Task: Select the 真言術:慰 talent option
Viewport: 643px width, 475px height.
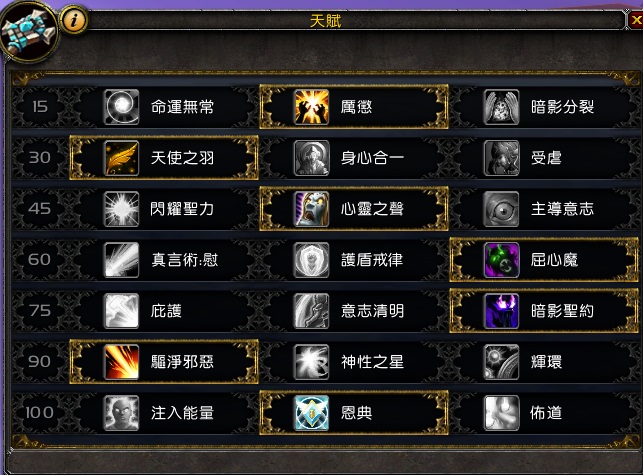Action: [164, 260]
